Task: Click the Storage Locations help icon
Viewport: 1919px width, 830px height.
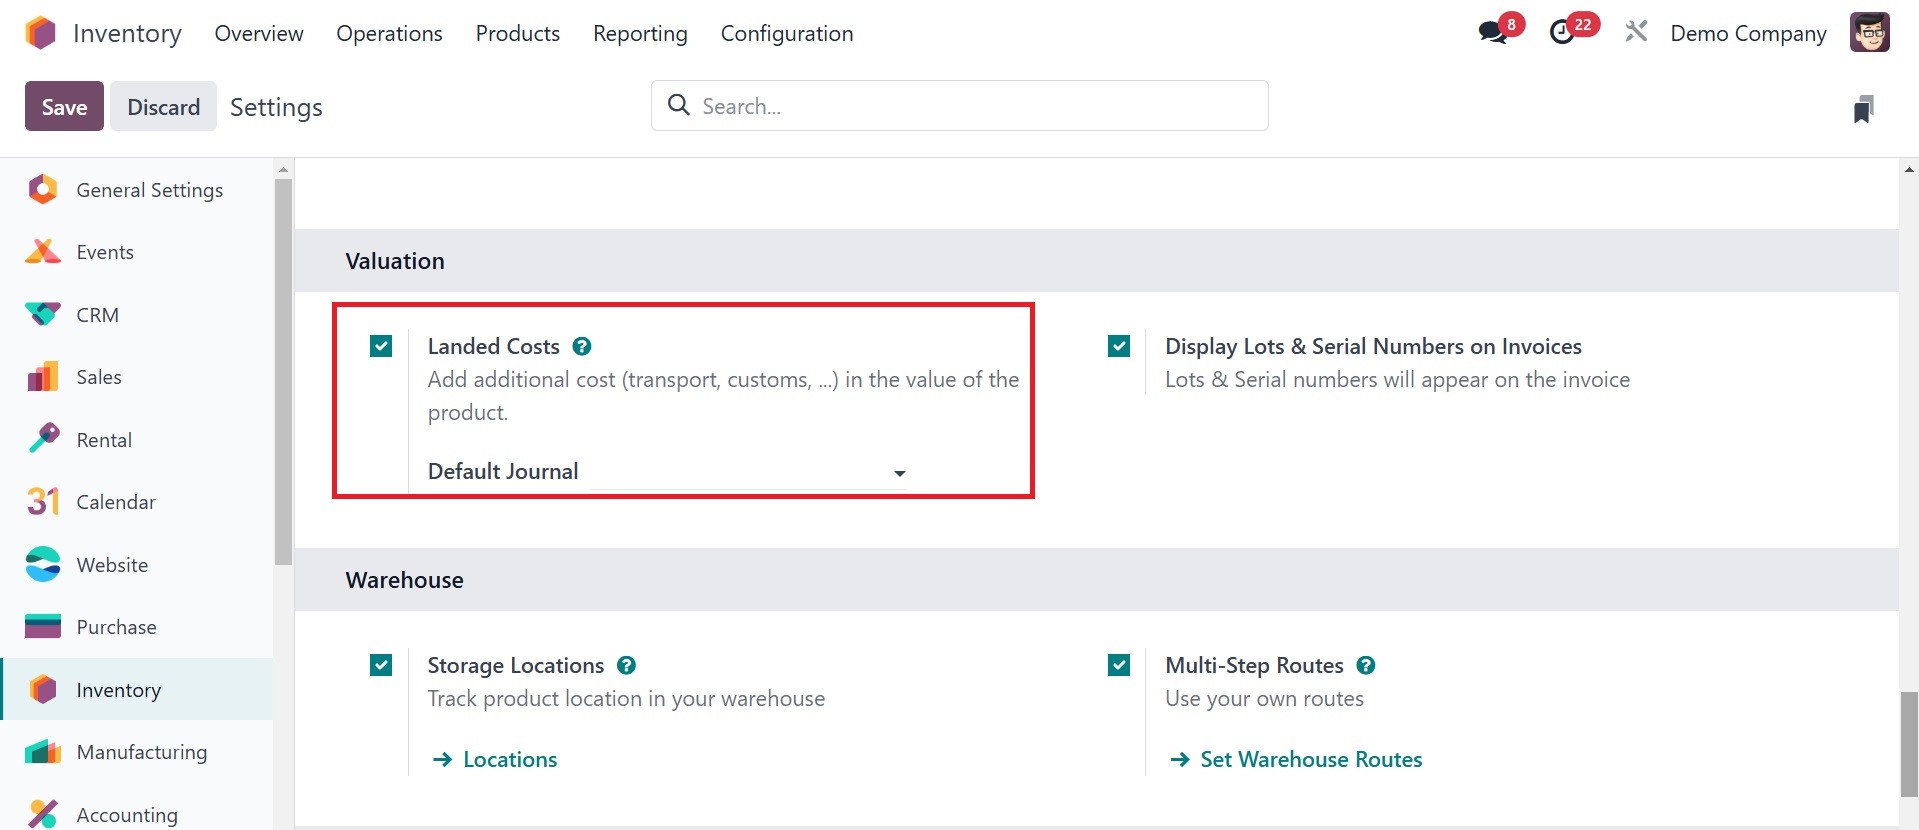Action: (626, 665)
